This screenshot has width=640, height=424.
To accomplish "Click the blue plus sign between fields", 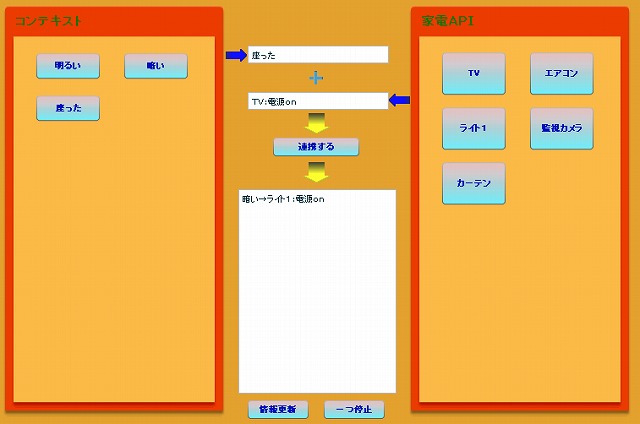I will coord(316,78).
